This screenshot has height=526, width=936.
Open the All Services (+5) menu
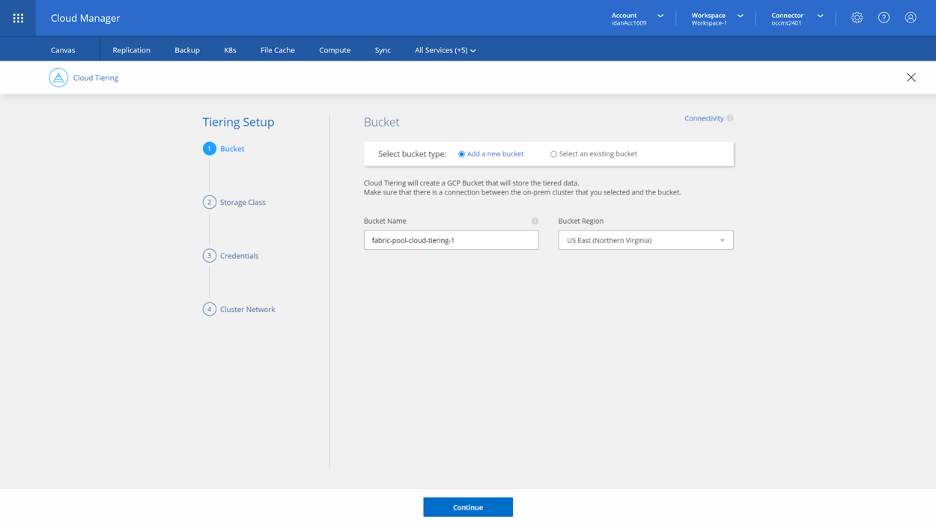pos(445,50)
